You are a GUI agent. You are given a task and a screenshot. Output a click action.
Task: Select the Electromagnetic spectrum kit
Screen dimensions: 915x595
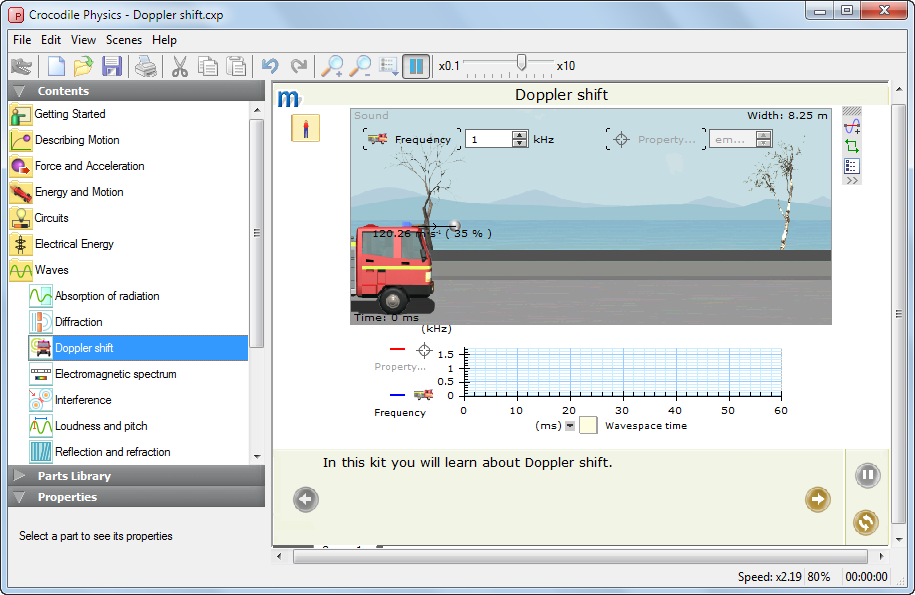point(116,374)
